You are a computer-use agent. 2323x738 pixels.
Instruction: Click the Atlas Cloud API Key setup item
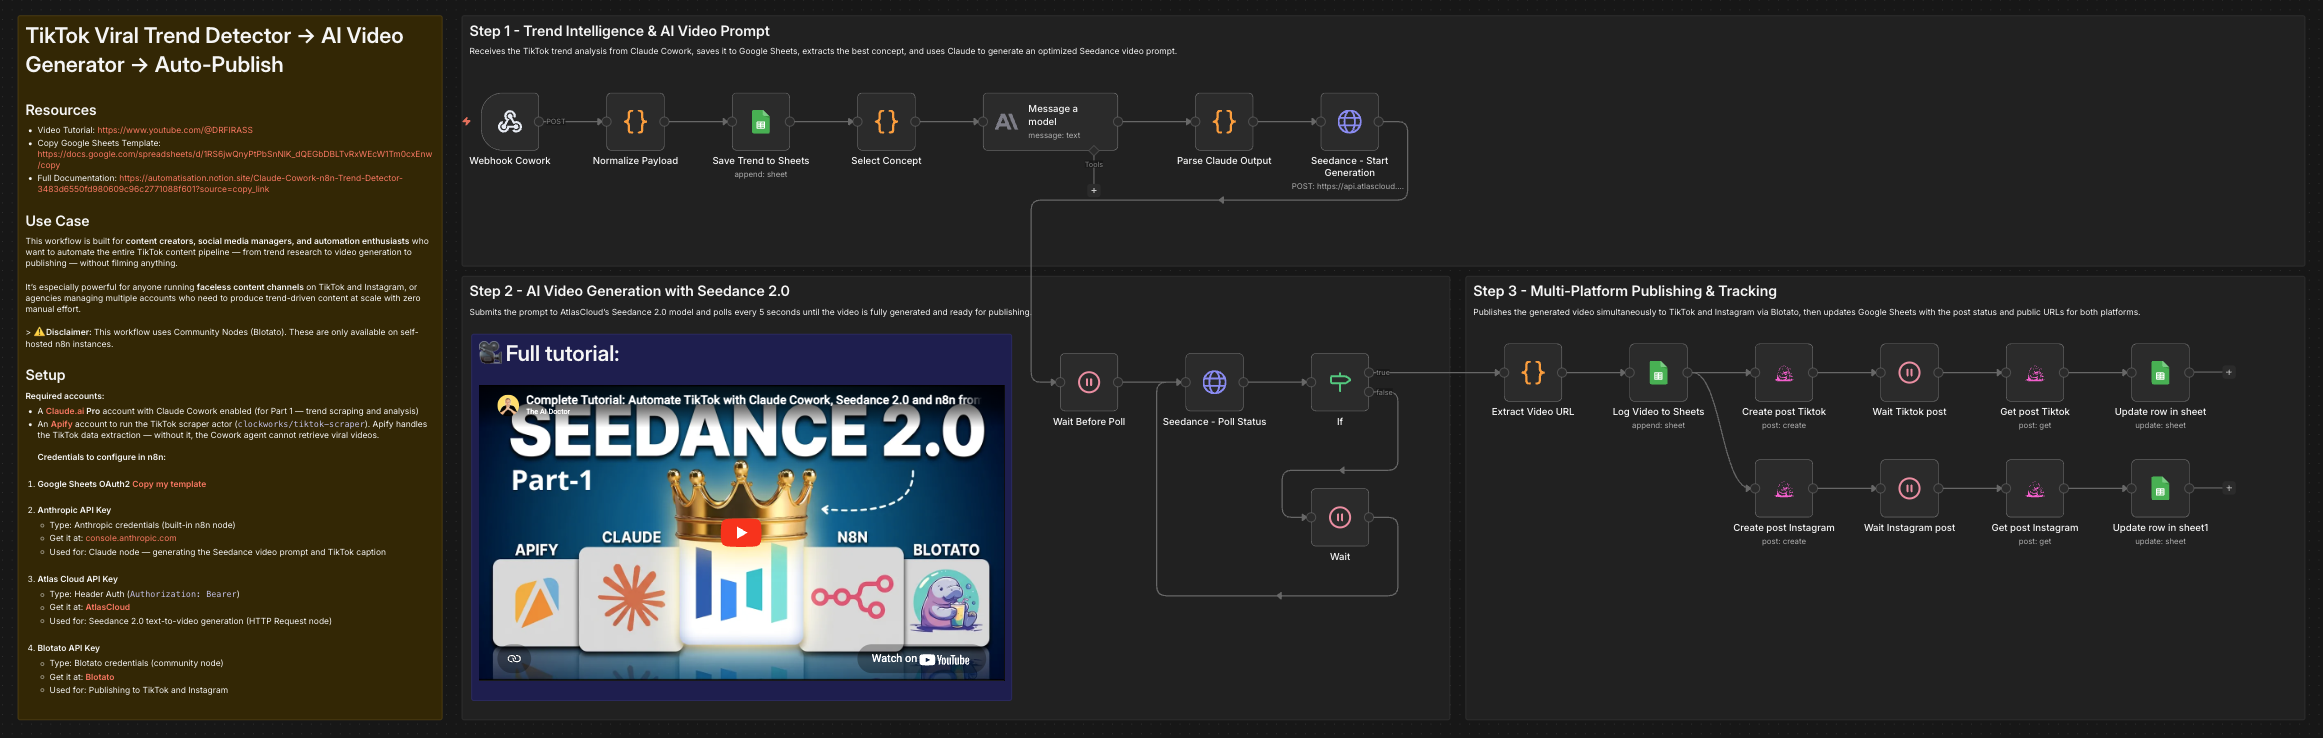77,579
